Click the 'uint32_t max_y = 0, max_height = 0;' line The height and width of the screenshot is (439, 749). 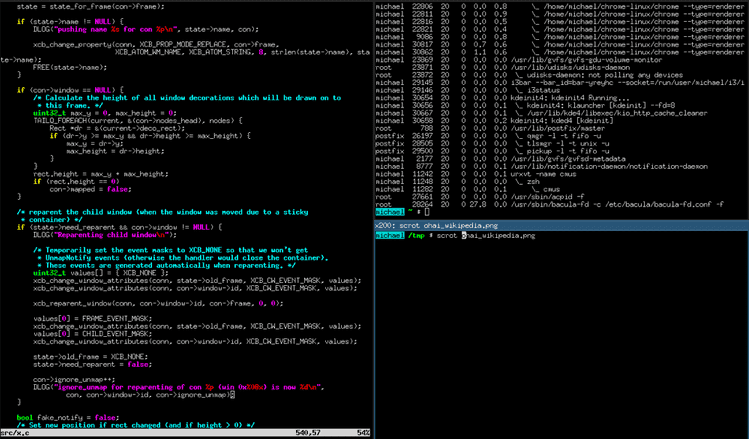[x=105, y=113]
